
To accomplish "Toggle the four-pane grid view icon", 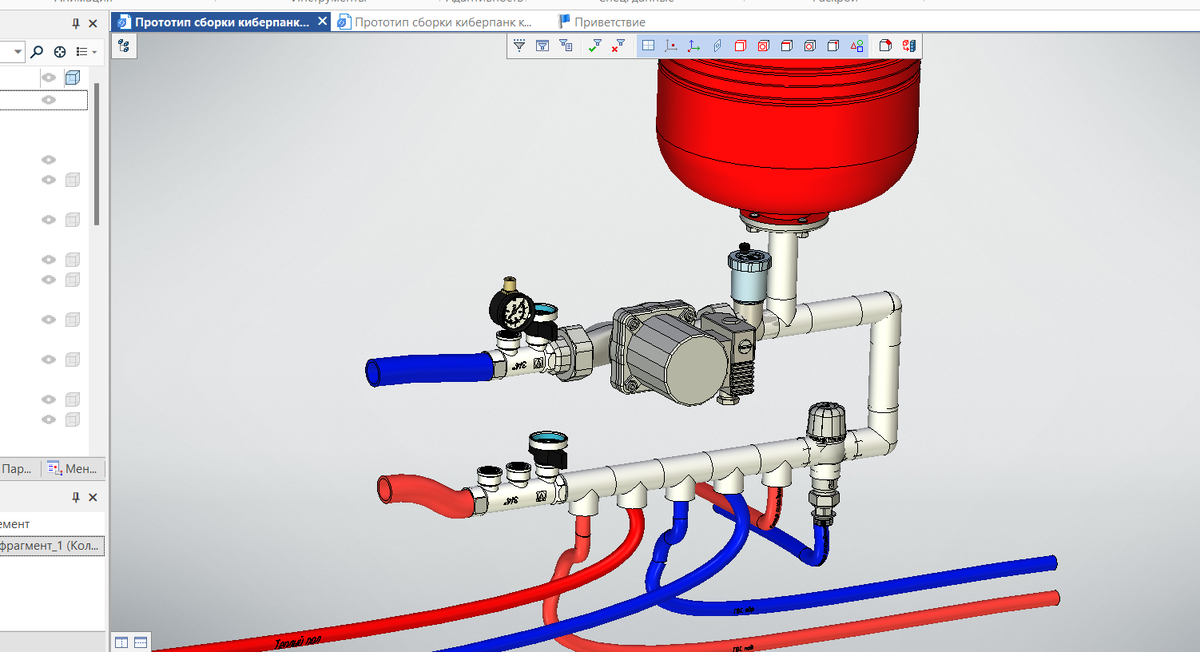I will [648, 46].
